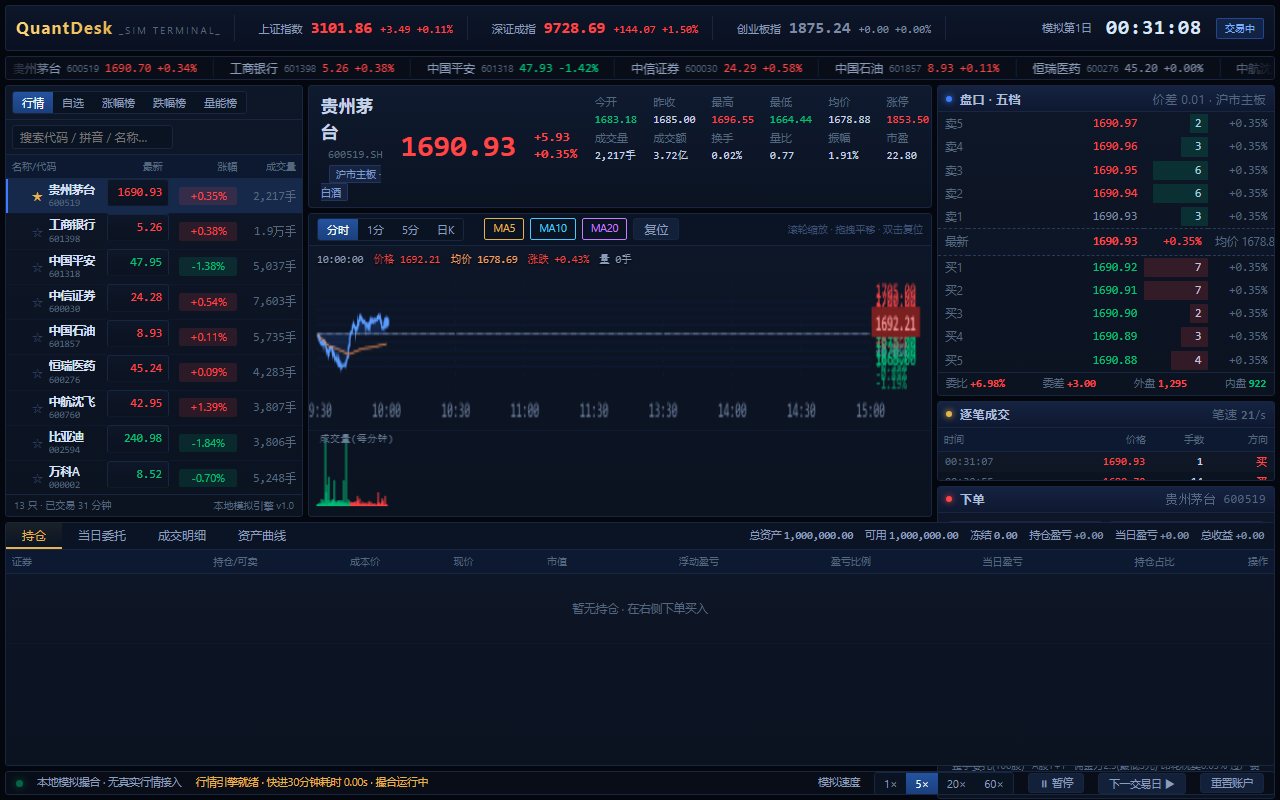Focus the stock search input field

(92, 137)
